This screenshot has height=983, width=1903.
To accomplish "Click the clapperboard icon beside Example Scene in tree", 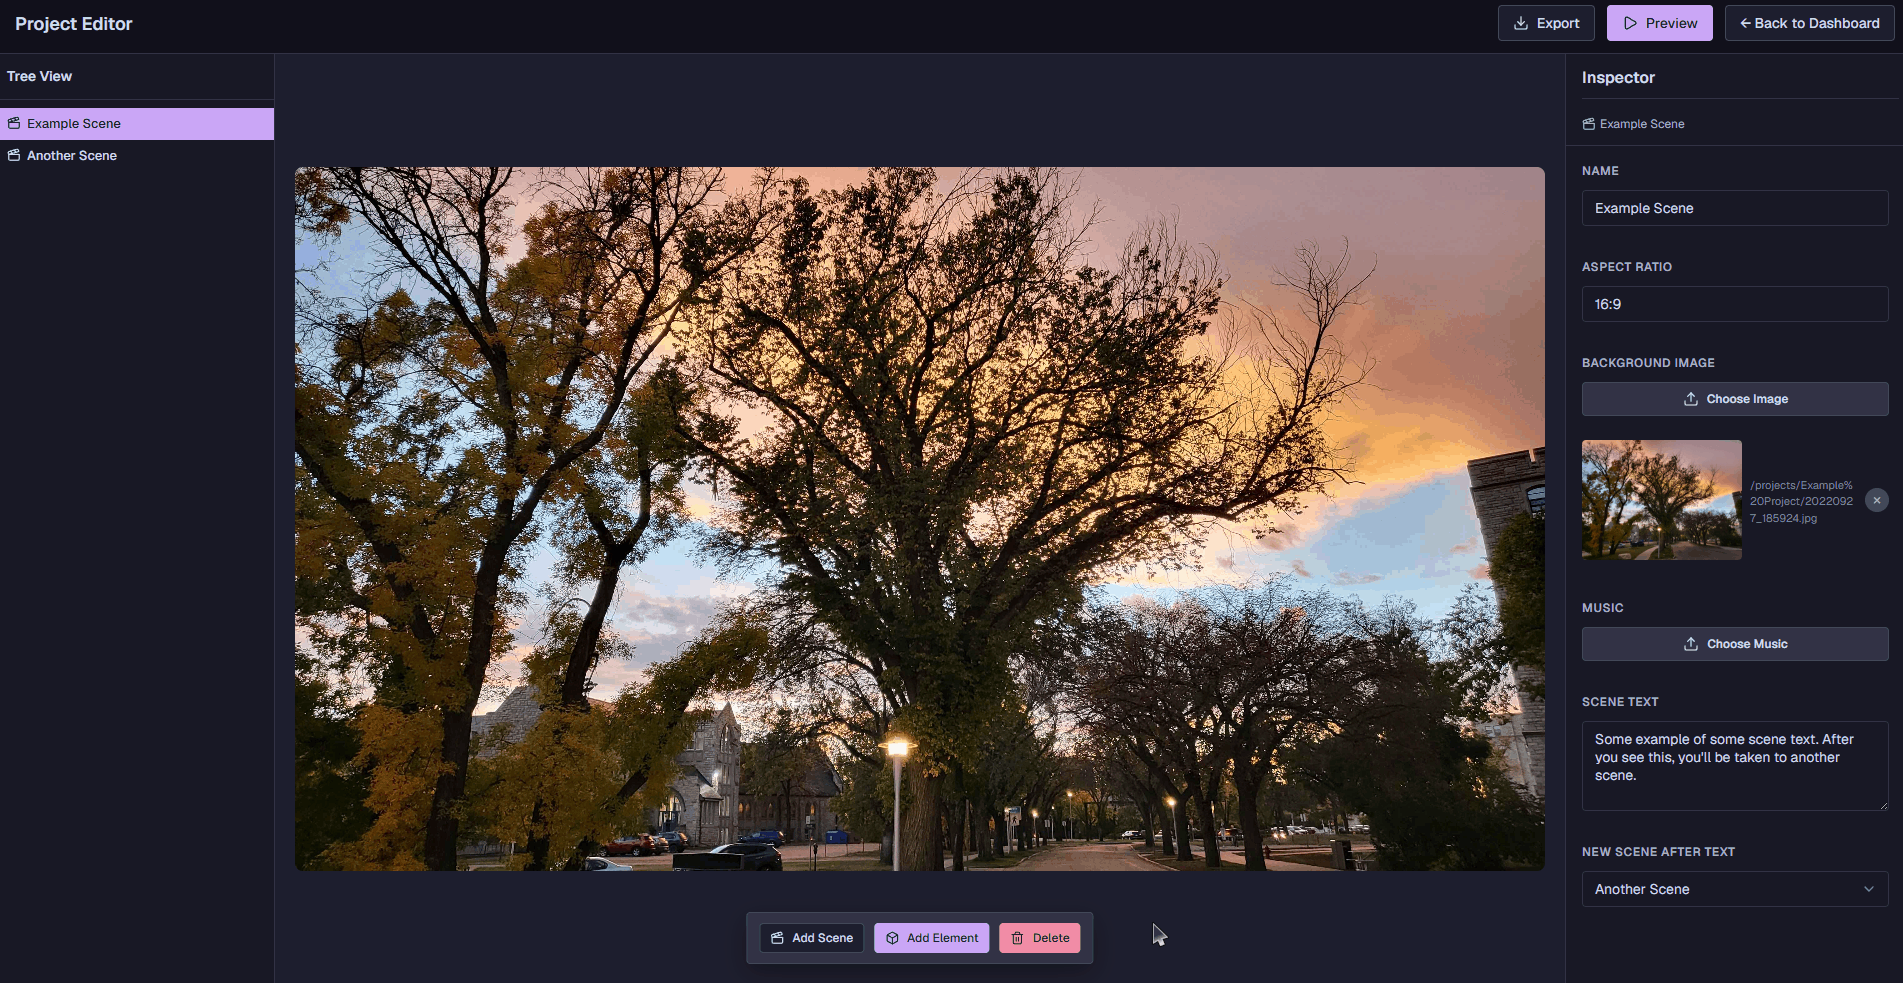I will 14,122.
